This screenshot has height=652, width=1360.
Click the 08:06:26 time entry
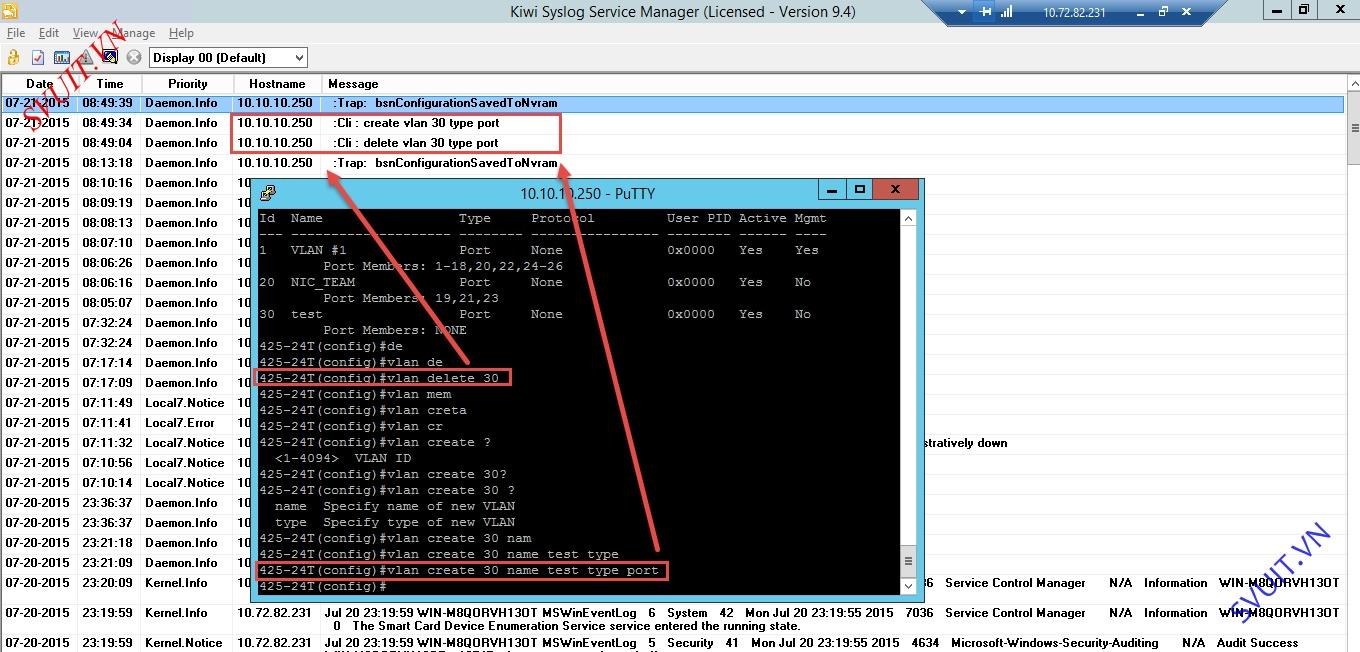(x=107, y=263)
